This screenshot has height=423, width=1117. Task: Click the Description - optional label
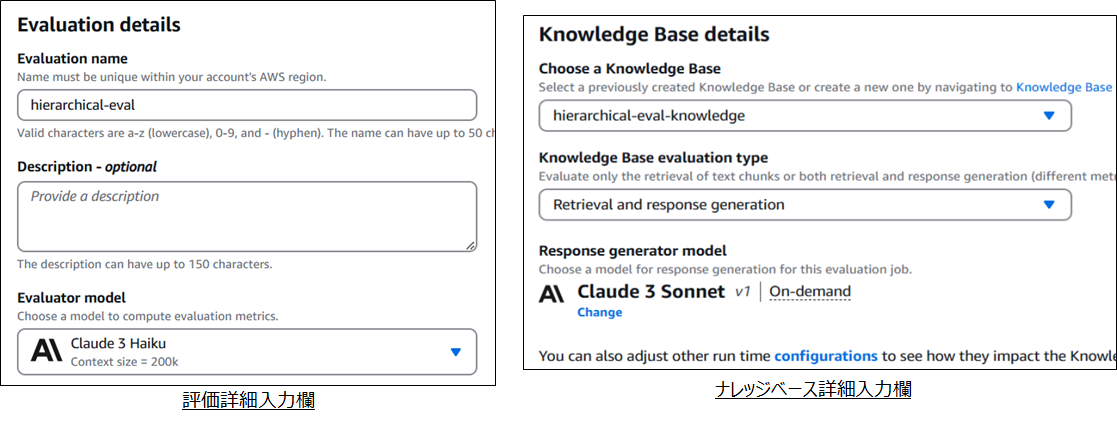tap(87, 167)
